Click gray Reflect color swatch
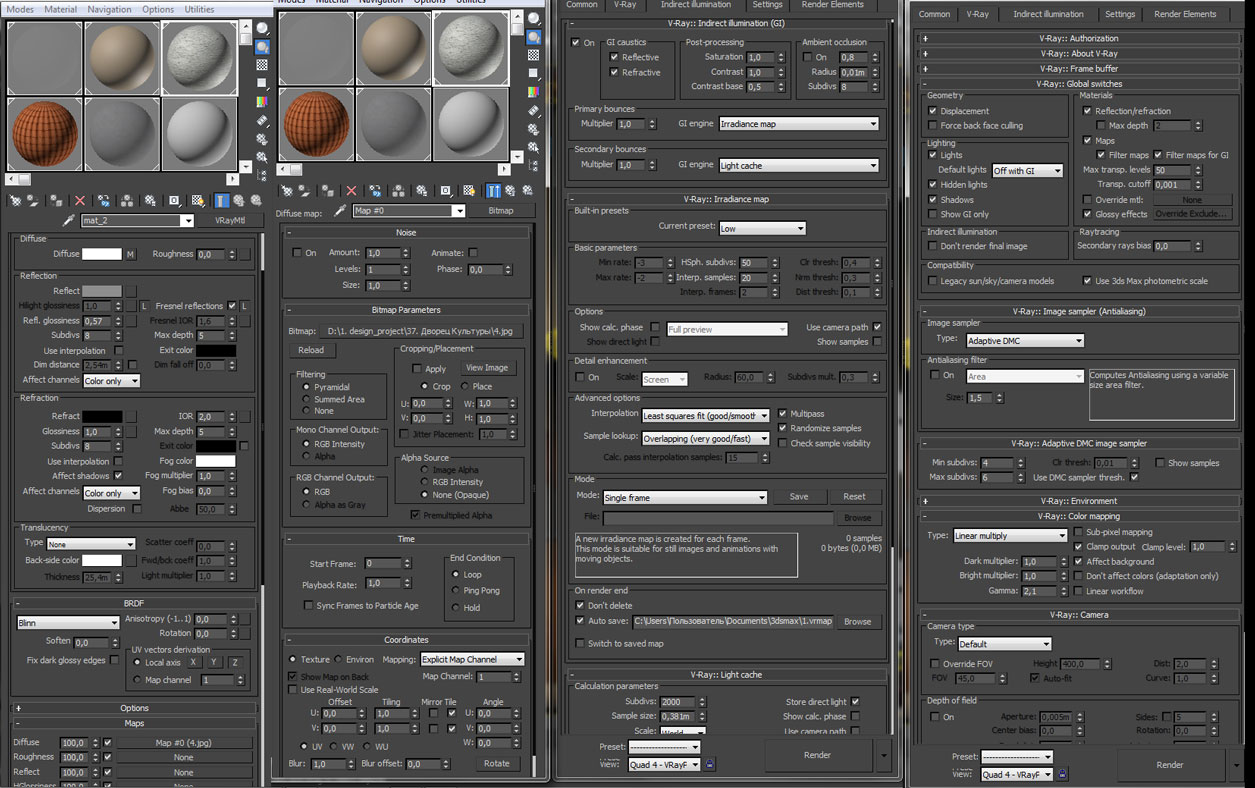The height and width of the screenshot is (788, 1255). [102, 291]
